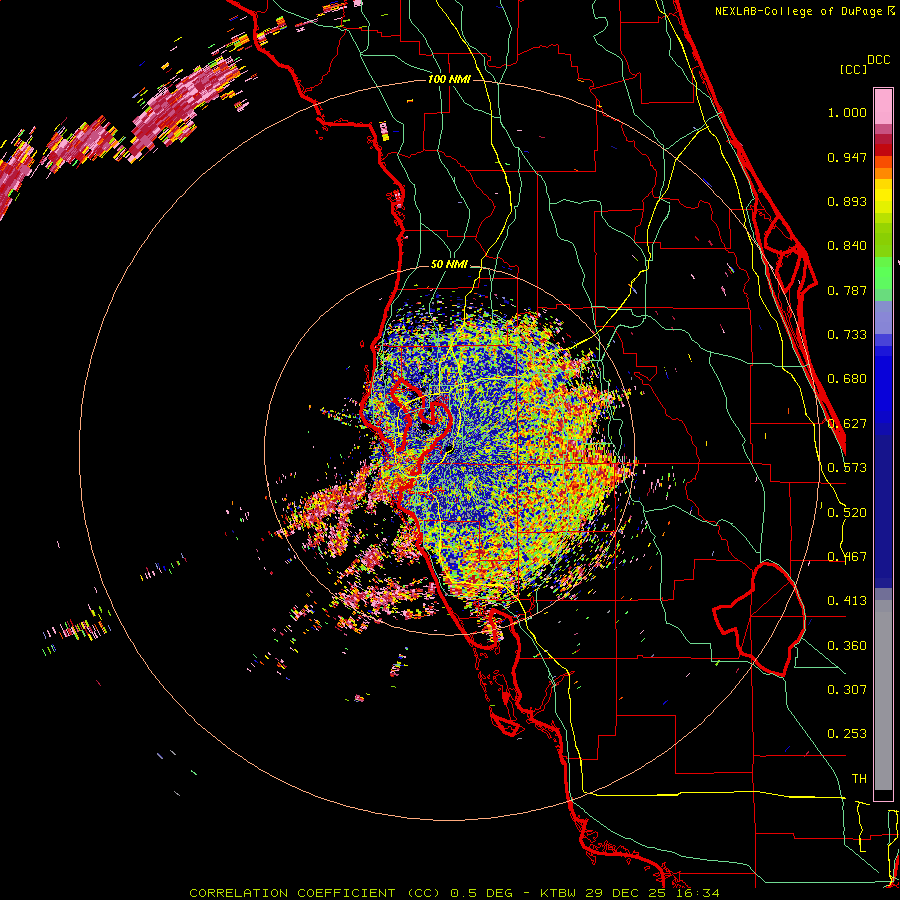Click the 0.733 legend value
The height and width of the screenshot is (900, 900).
tap(847, 335)
